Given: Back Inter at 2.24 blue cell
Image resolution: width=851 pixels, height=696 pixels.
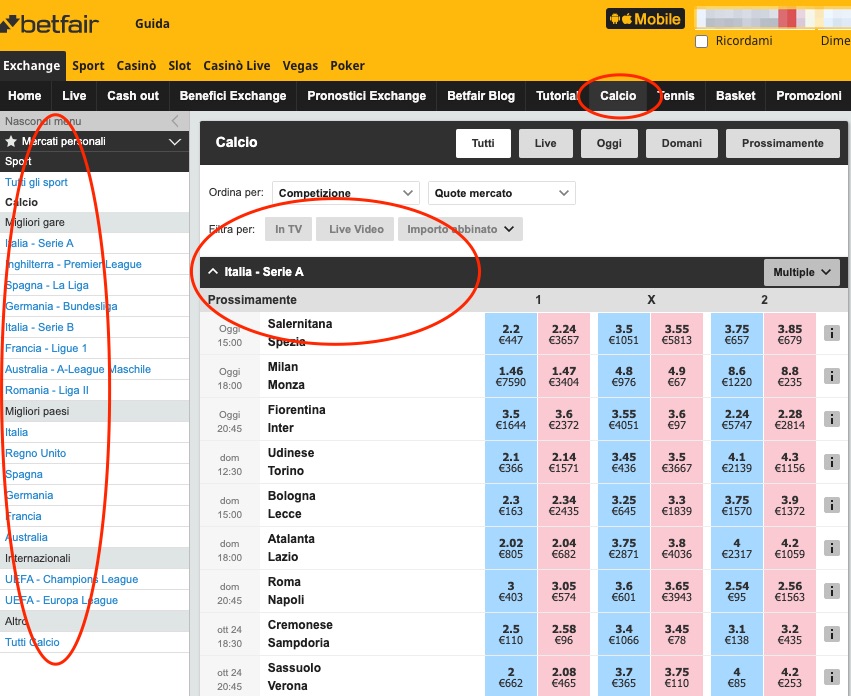Looking at the screenshot, I should pos(736,419).
